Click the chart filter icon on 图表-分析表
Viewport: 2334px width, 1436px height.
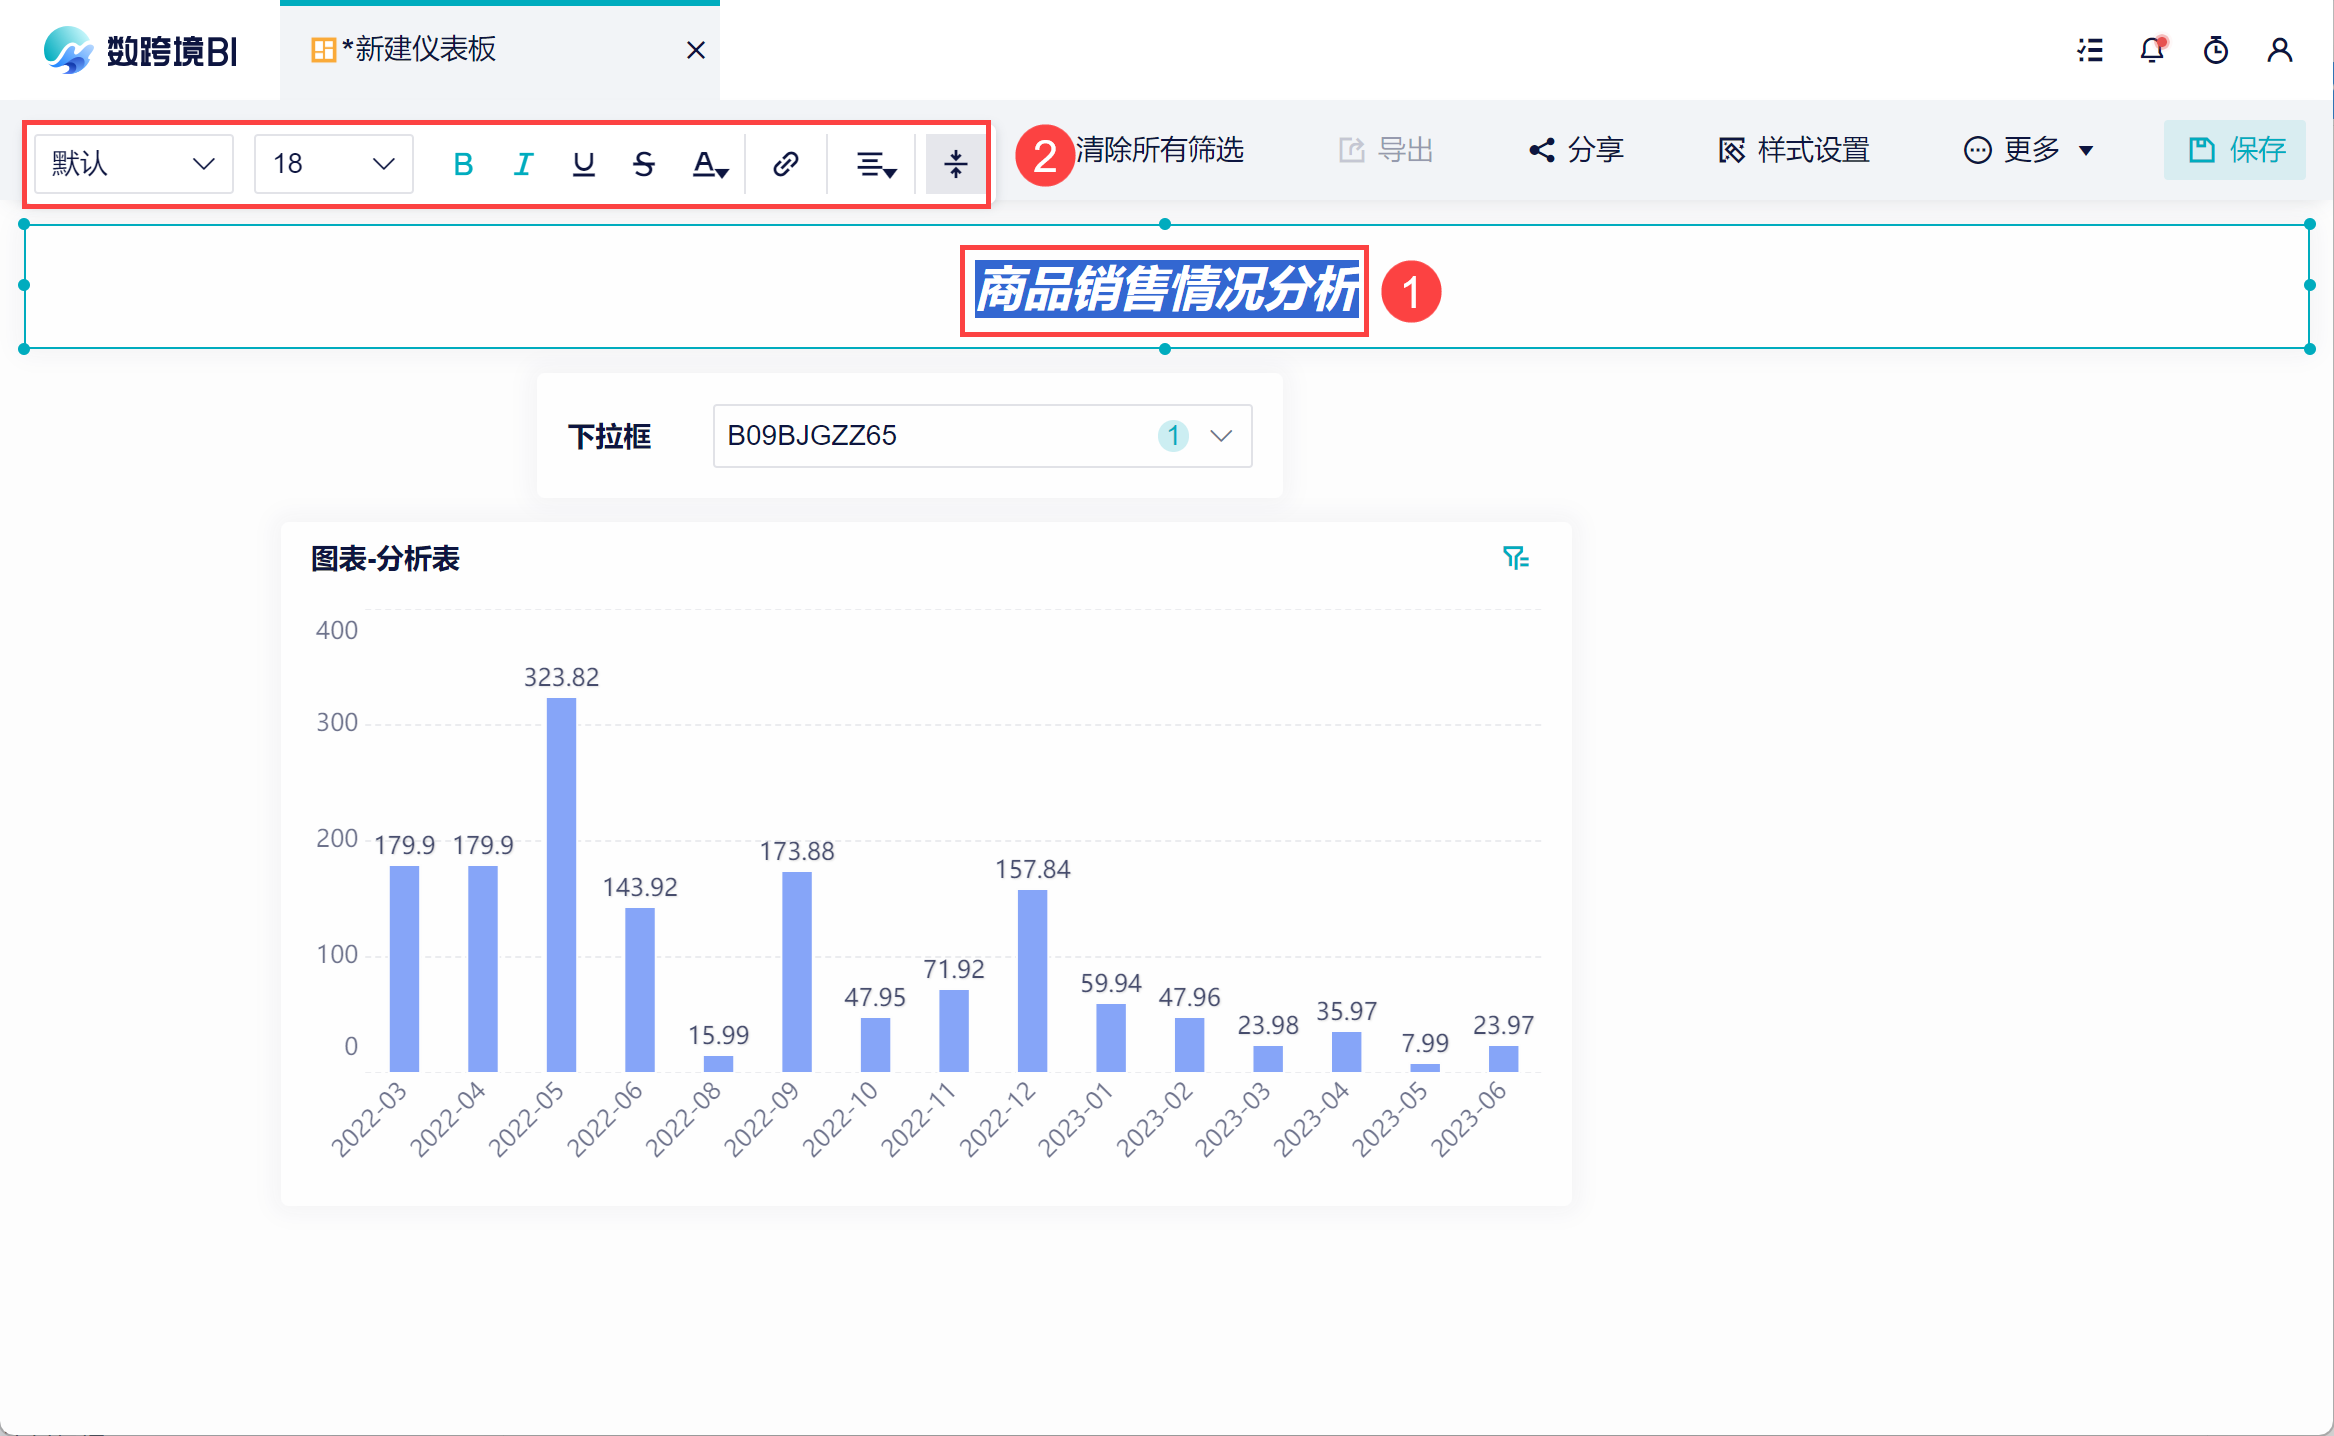tap(1515, 558)
